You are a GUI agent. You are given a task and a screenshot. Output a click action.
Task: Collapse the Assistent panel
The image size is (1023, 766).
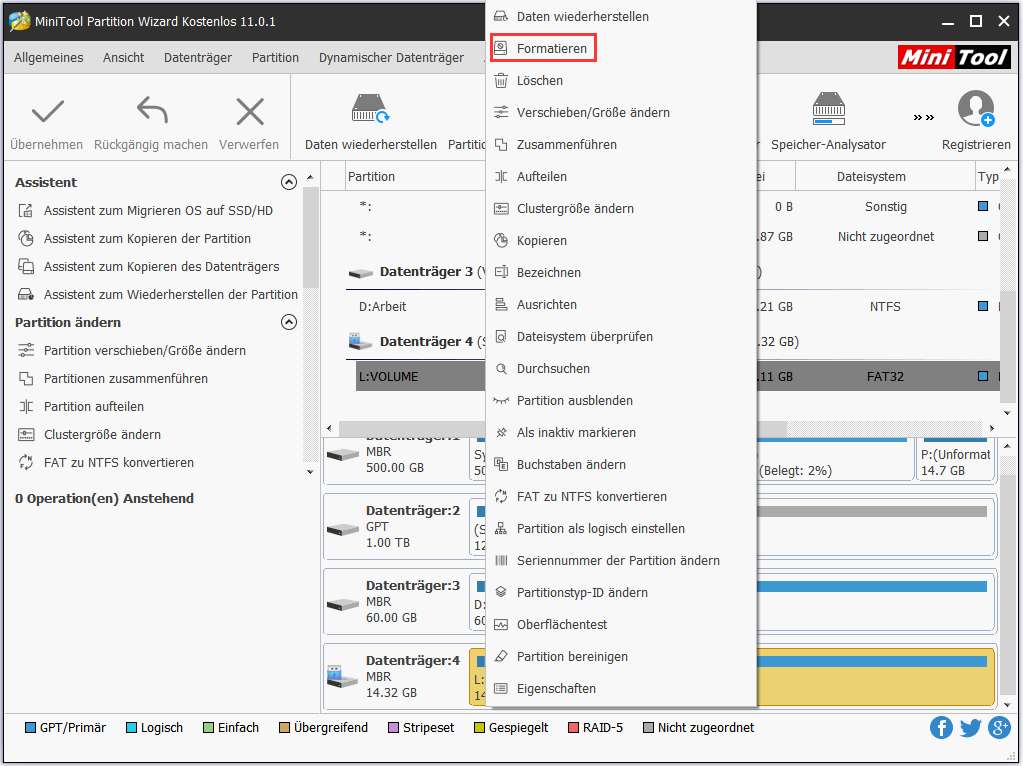[289, 182]
